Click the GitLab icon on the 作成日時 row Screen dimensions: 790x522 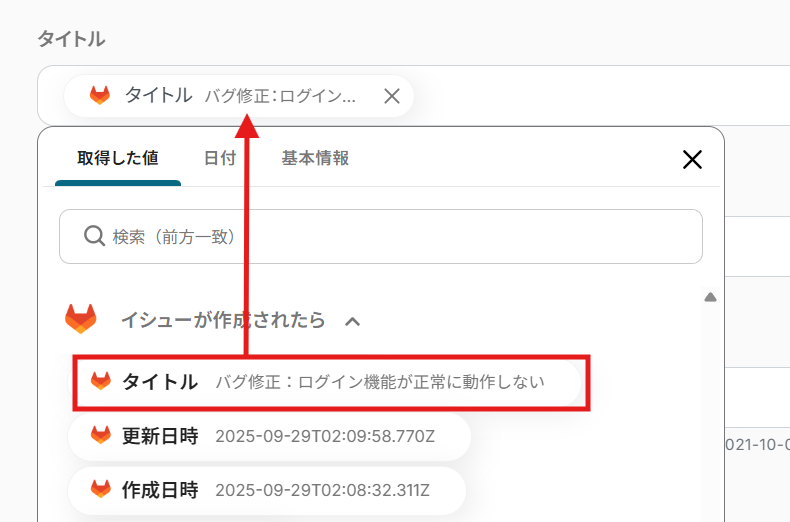tap(101, 490)
